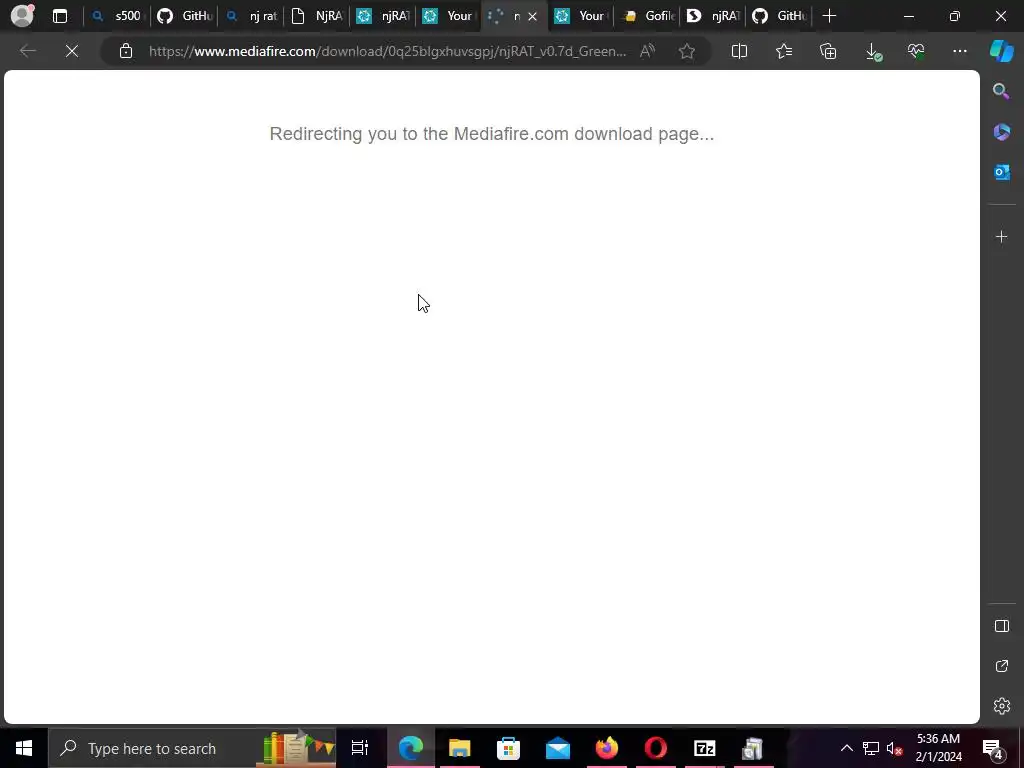The width and height of the screenshot is (1024, 768).
Task: Switch to the s500 search tab
Action: point(117,16)
